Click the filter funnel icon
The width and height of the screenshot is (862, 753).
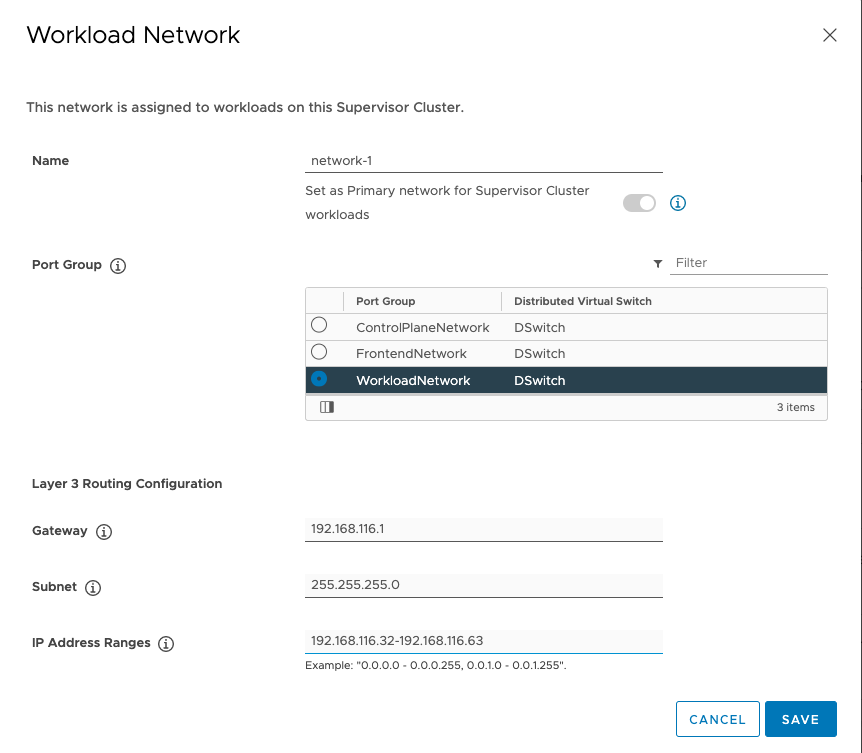click(x=658, y=264)
